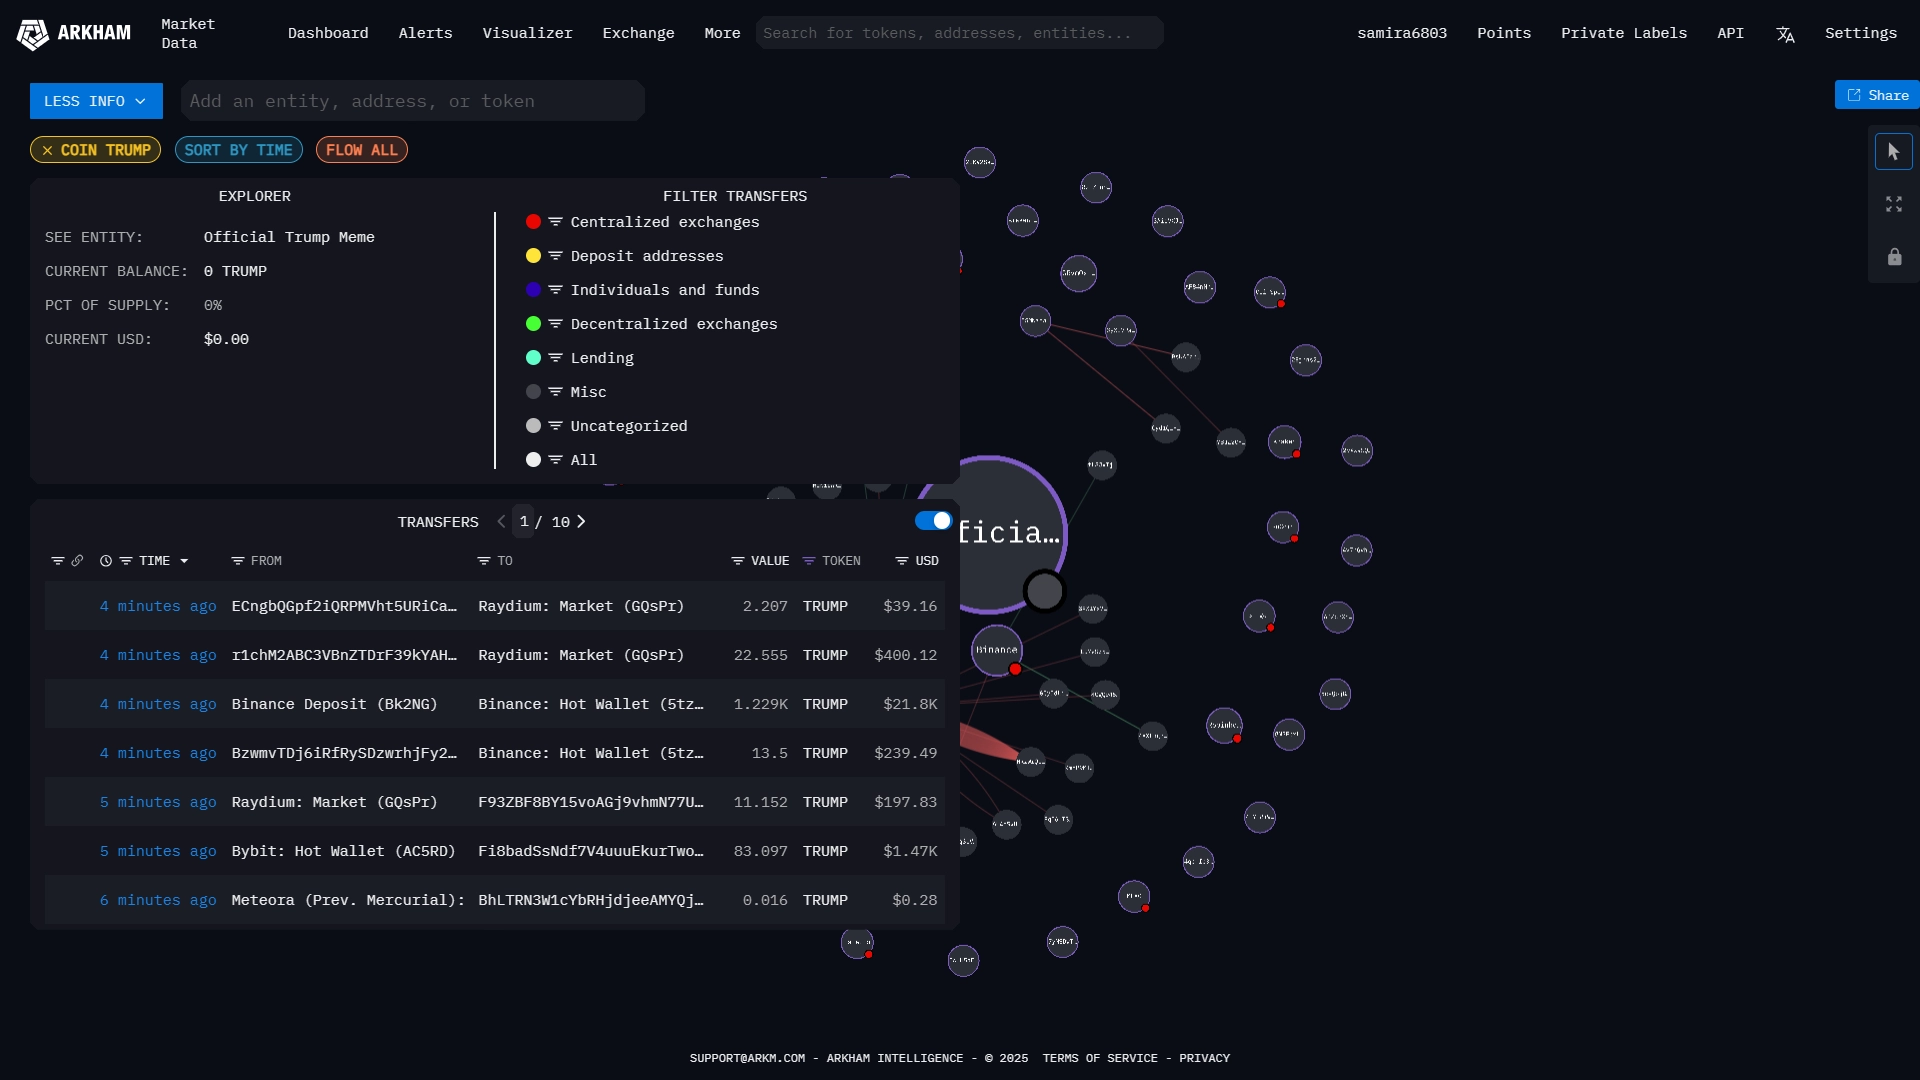
Task: Open Official Trump Meme entity link
Action: [289, 238]
